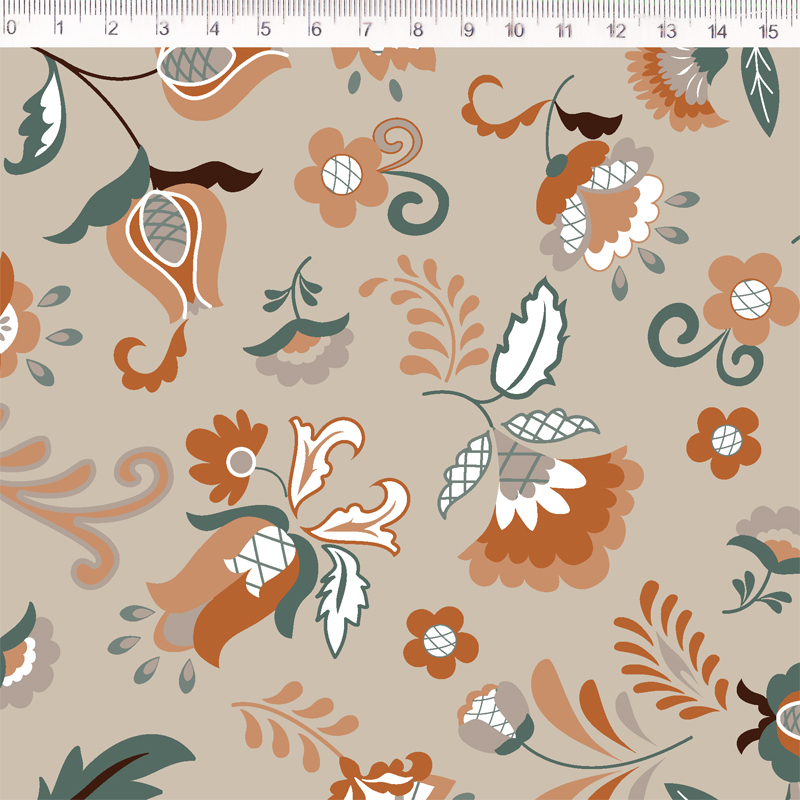Click the ruler number 9
The width and height of the screenshot is (800, 800).
click(x=468, y=30)
